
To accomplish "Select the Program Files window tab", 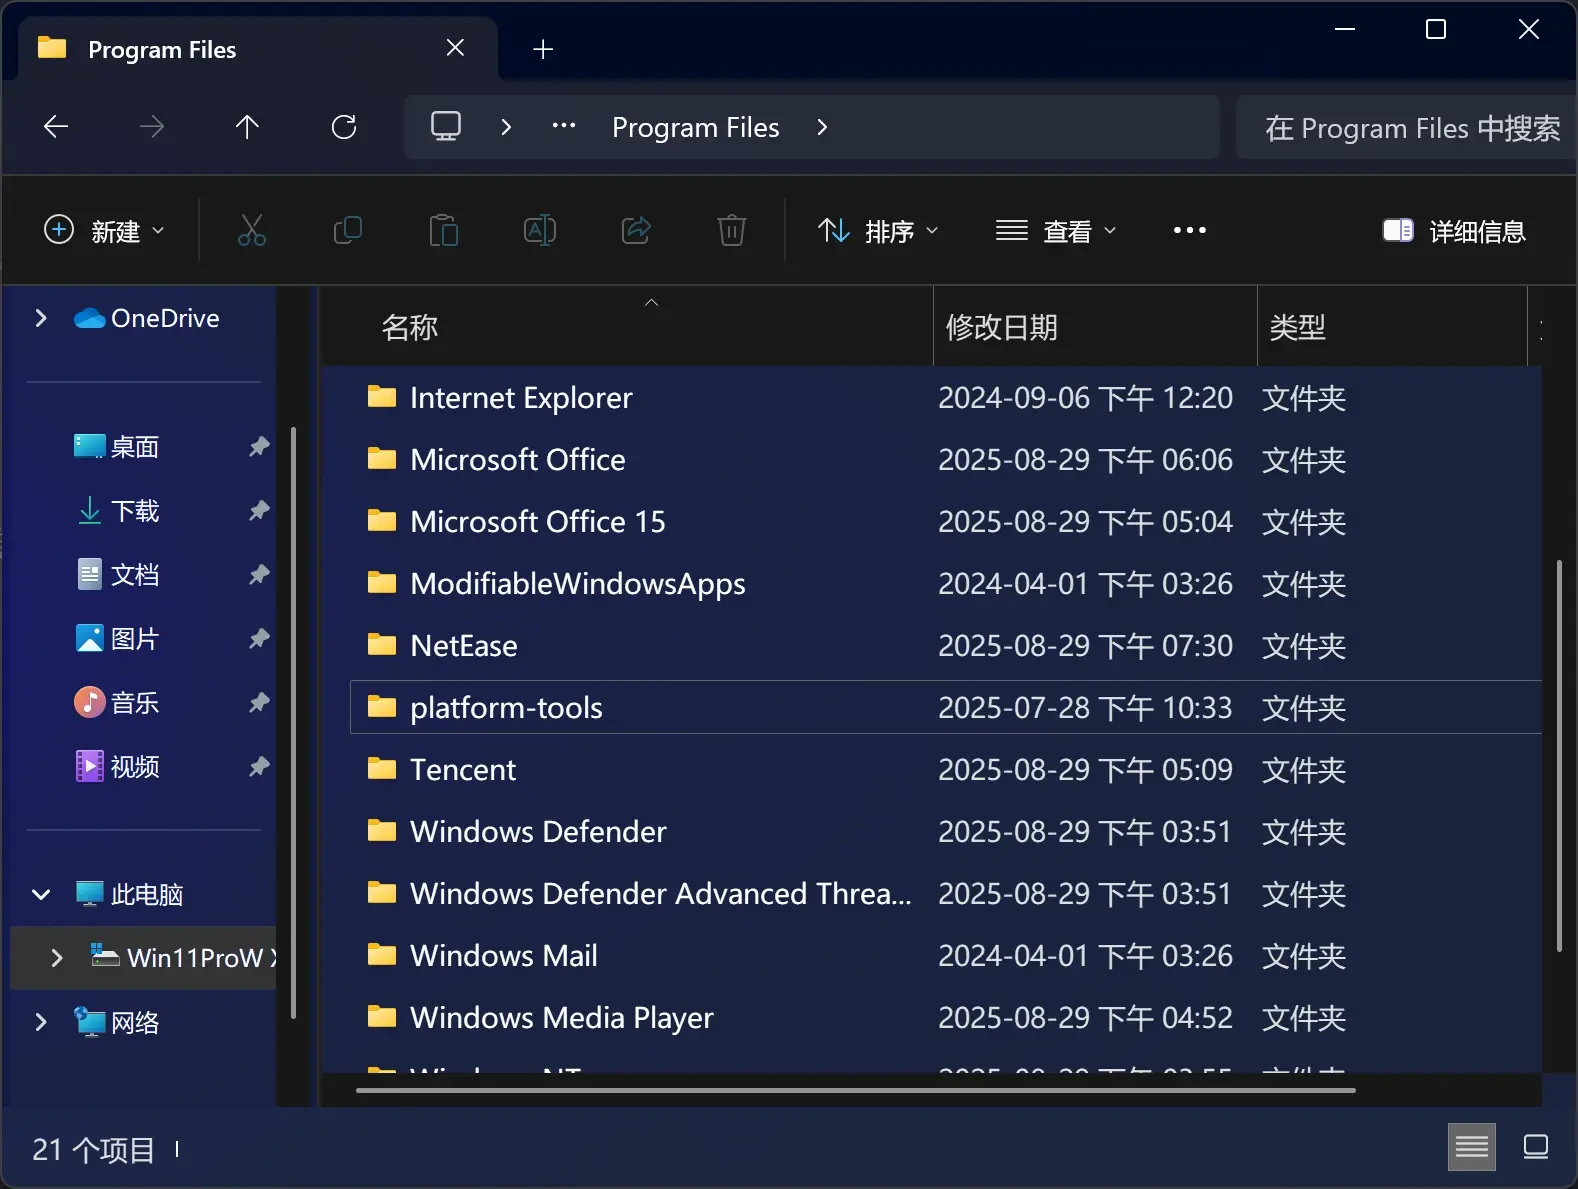I will click(258, 48).
